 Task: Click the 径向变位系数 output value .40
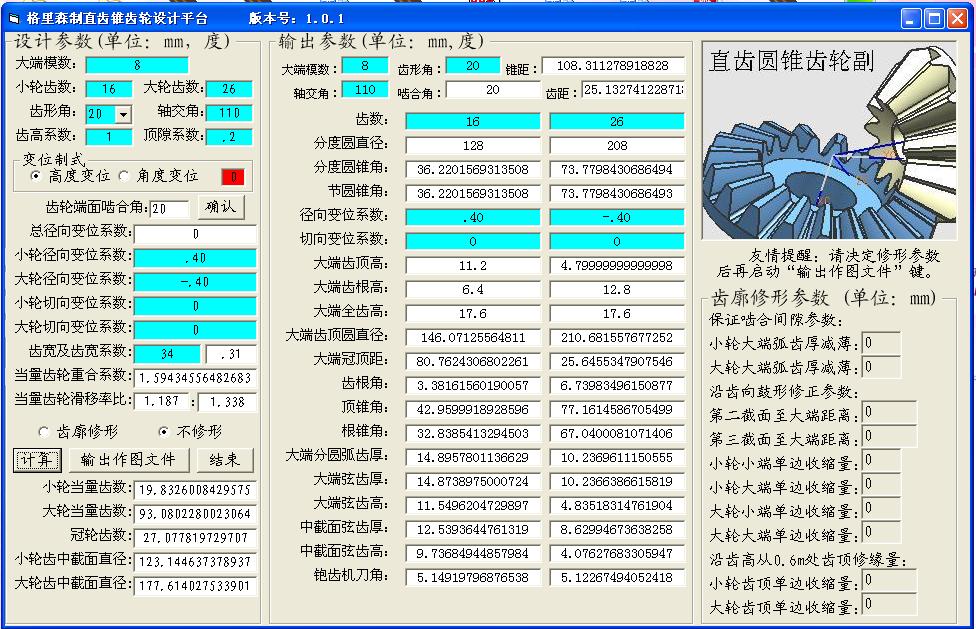tap(473, 217)
